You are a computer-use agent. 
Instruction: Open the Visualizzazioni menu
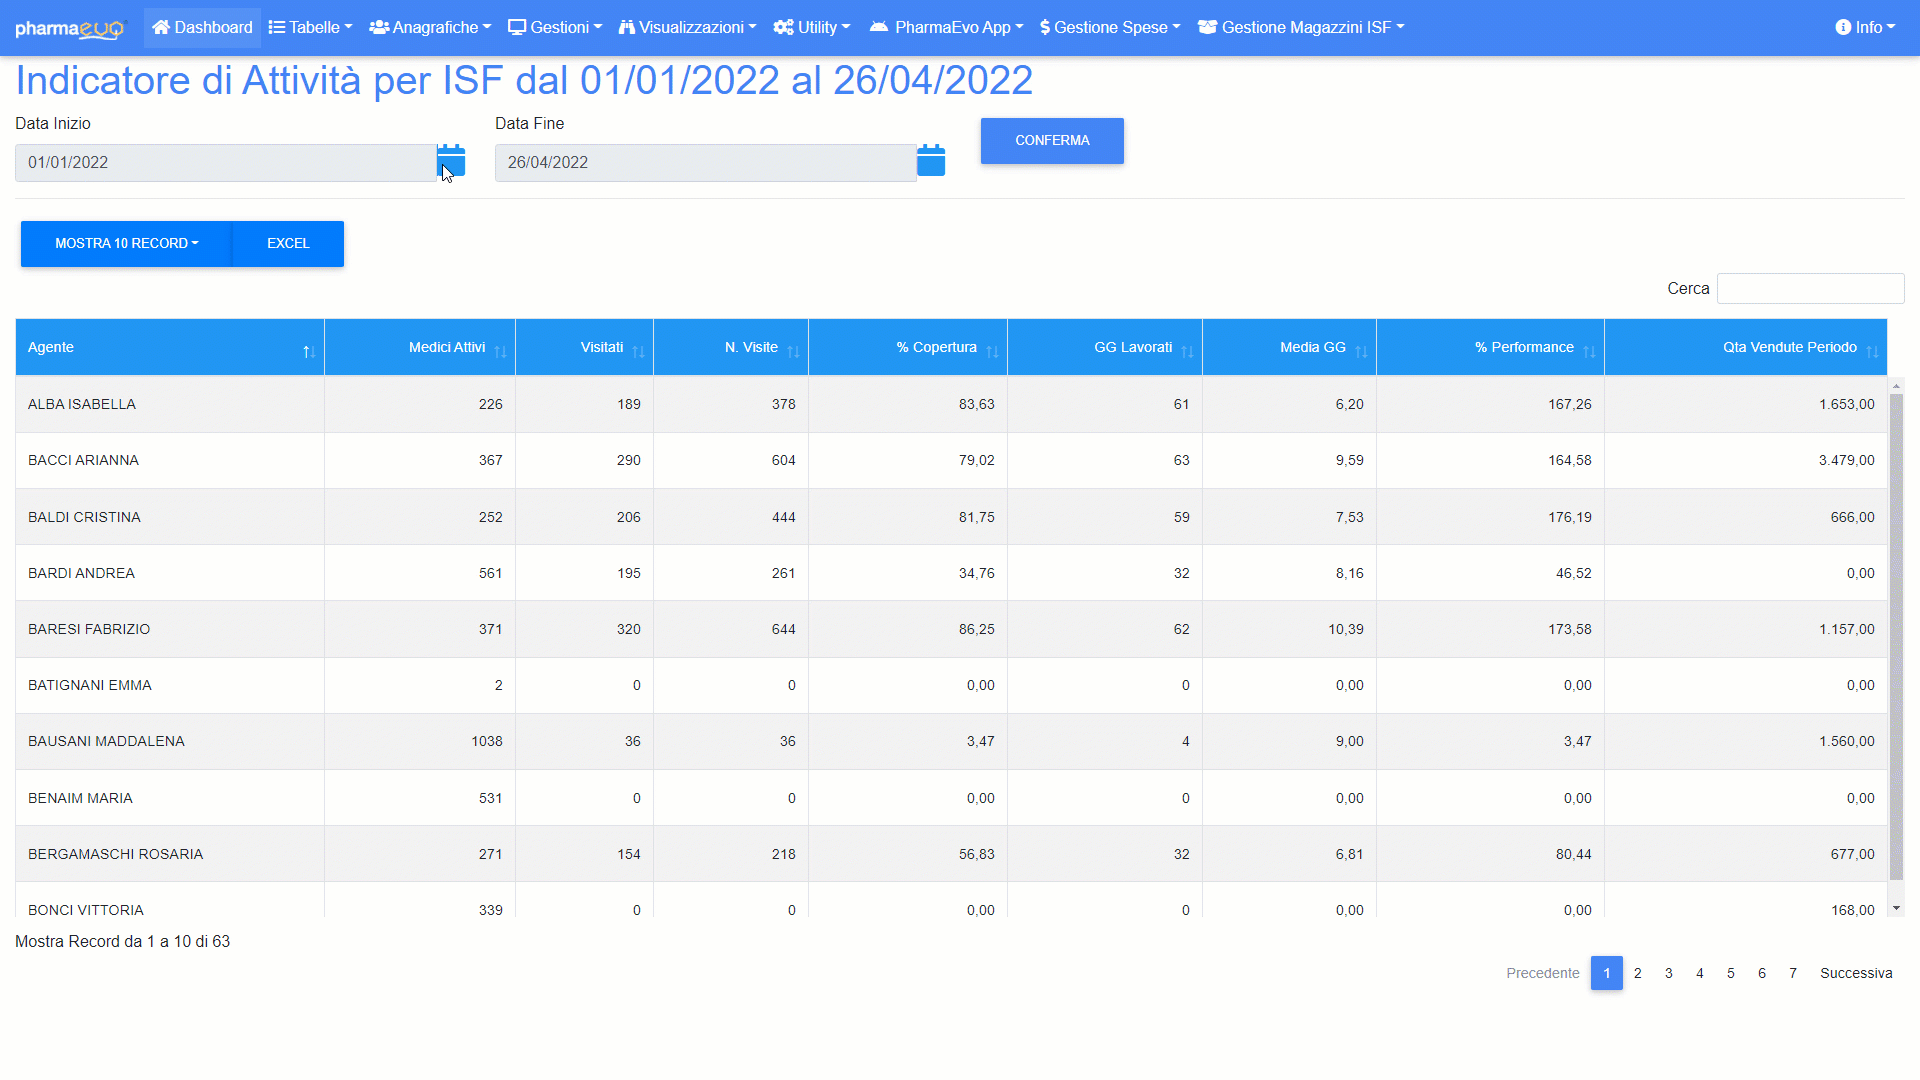click(x=687, y=28)
